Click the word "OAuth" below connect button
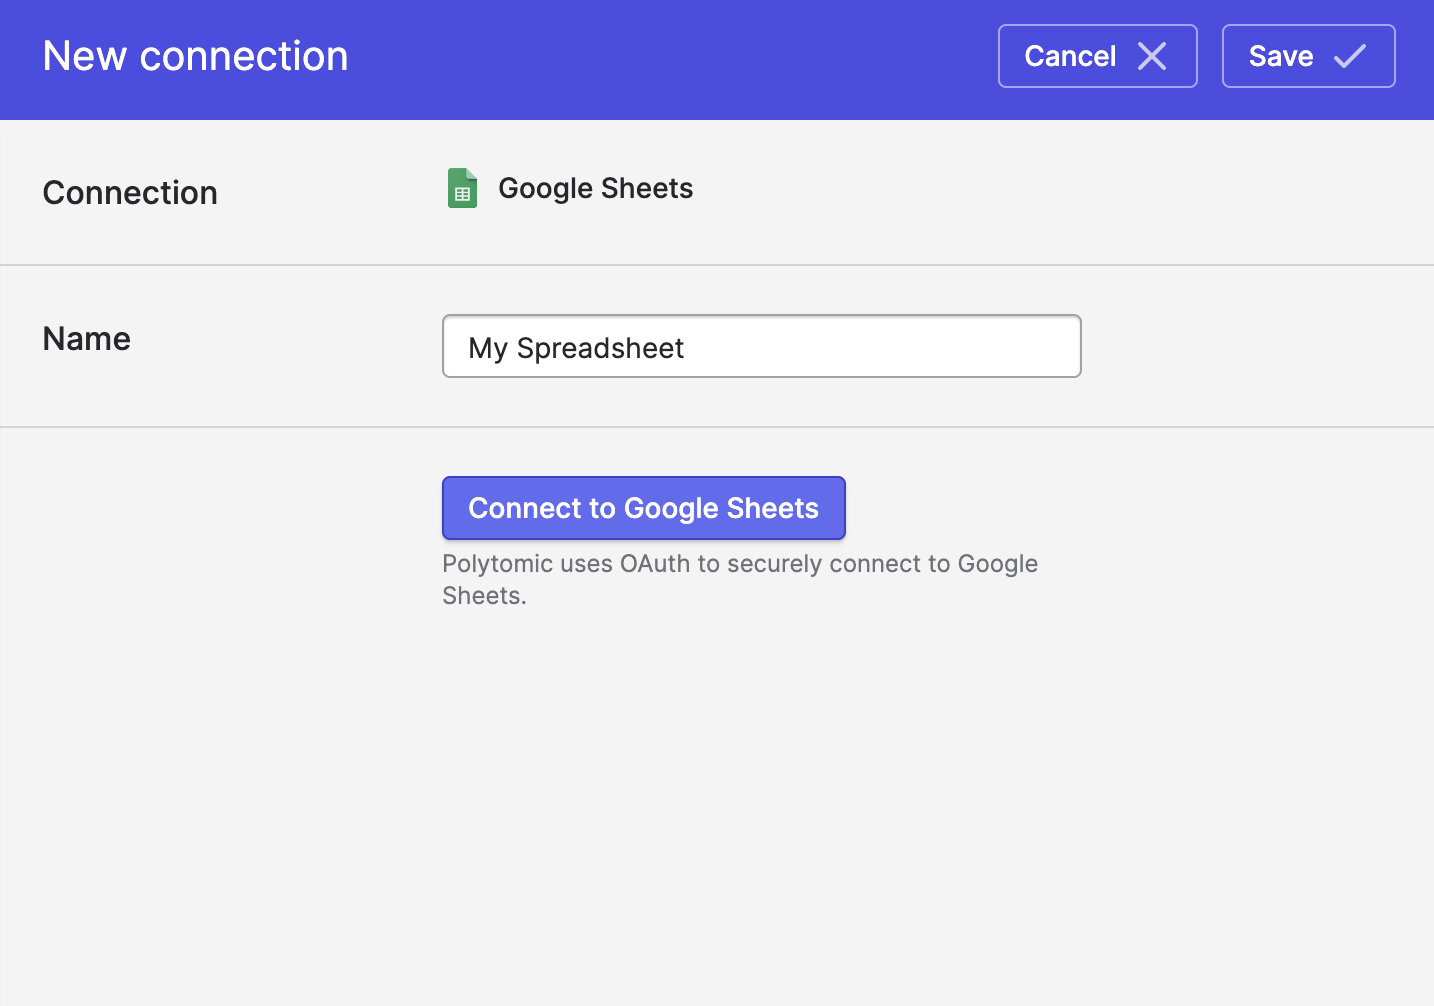This screenshot has height=1006, width=1434. (655, 564)
